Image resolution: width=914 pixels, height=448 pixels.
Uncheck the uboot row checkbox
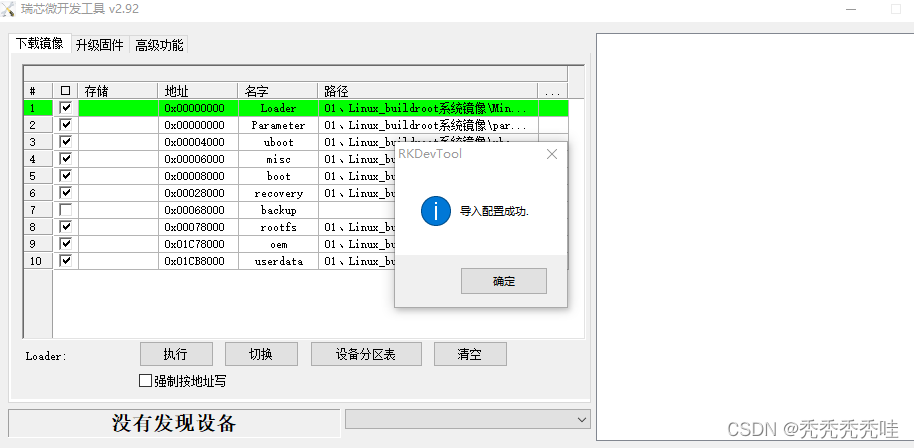[x=66, y=142]
